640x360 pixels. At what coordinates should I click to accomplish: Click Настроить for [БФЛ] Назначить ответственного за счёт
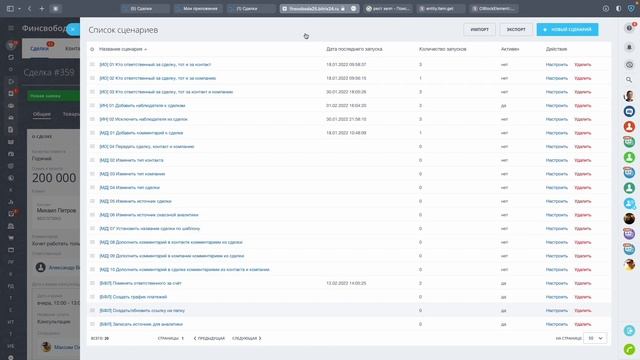[x=557, y=283]
